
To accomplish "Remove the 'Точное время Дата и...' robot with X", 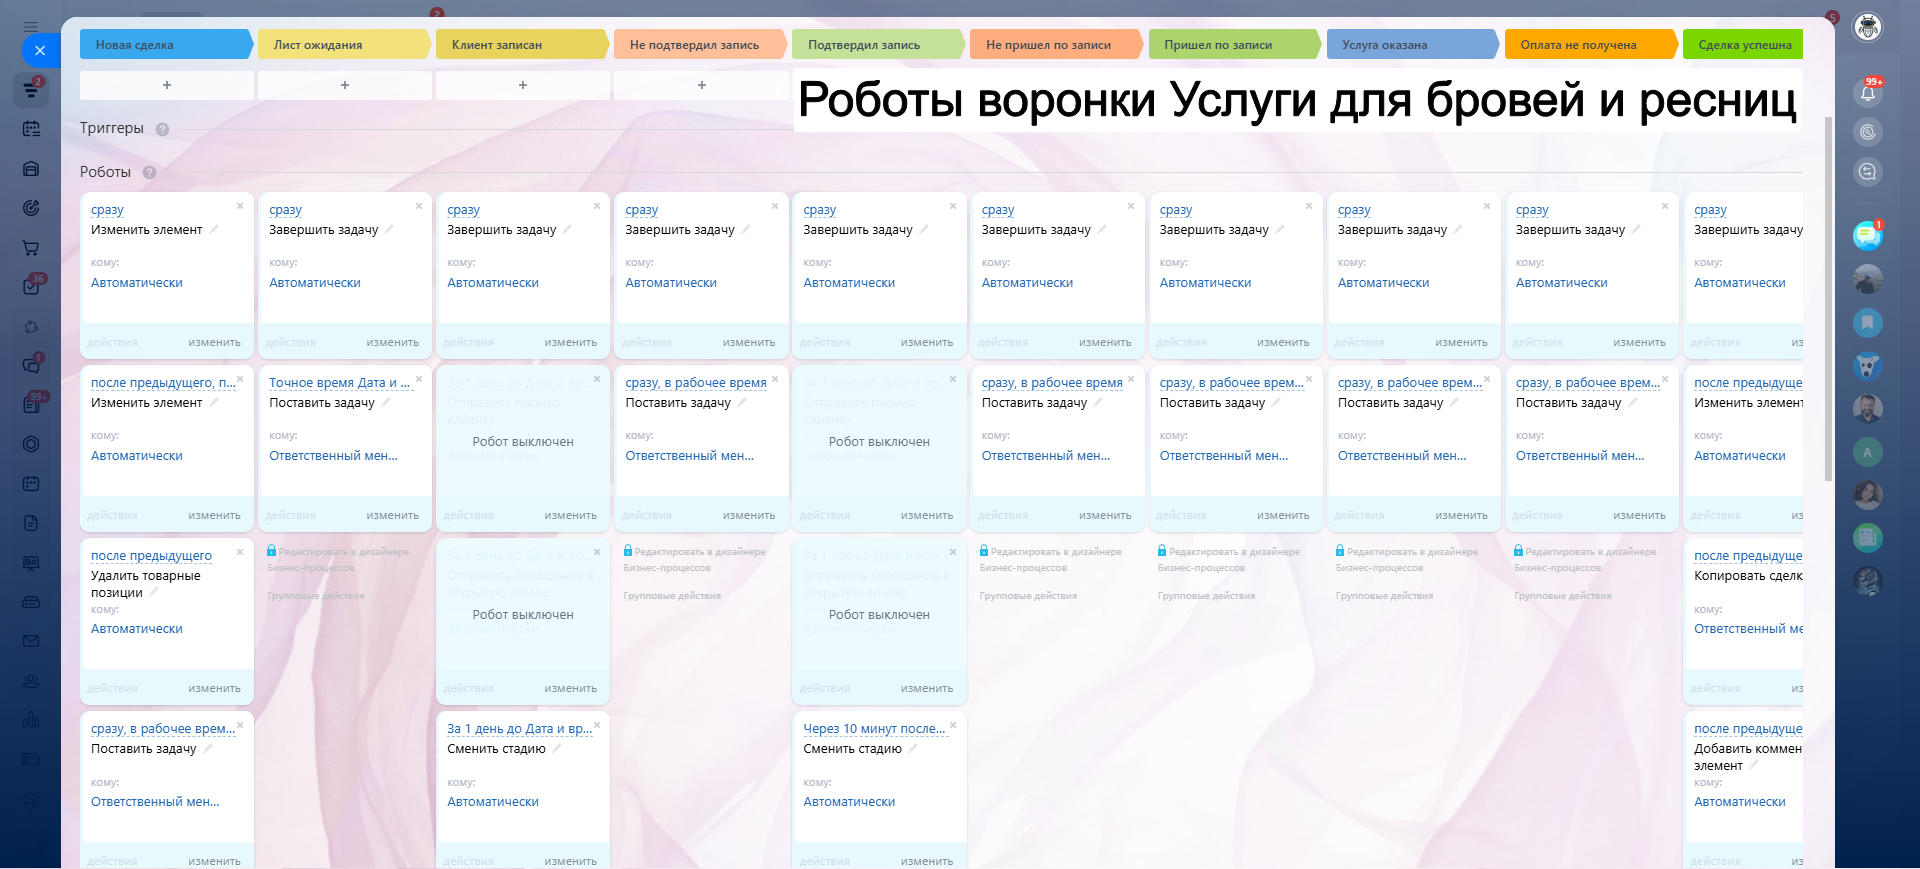I will pyautogui.click(x=419, y=379).
